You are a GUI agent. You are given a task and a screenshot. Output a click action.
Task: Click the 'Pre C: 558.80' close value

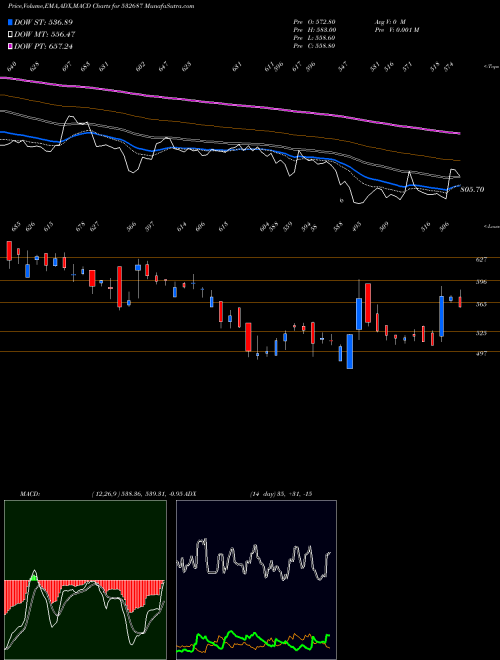point(314,46)
